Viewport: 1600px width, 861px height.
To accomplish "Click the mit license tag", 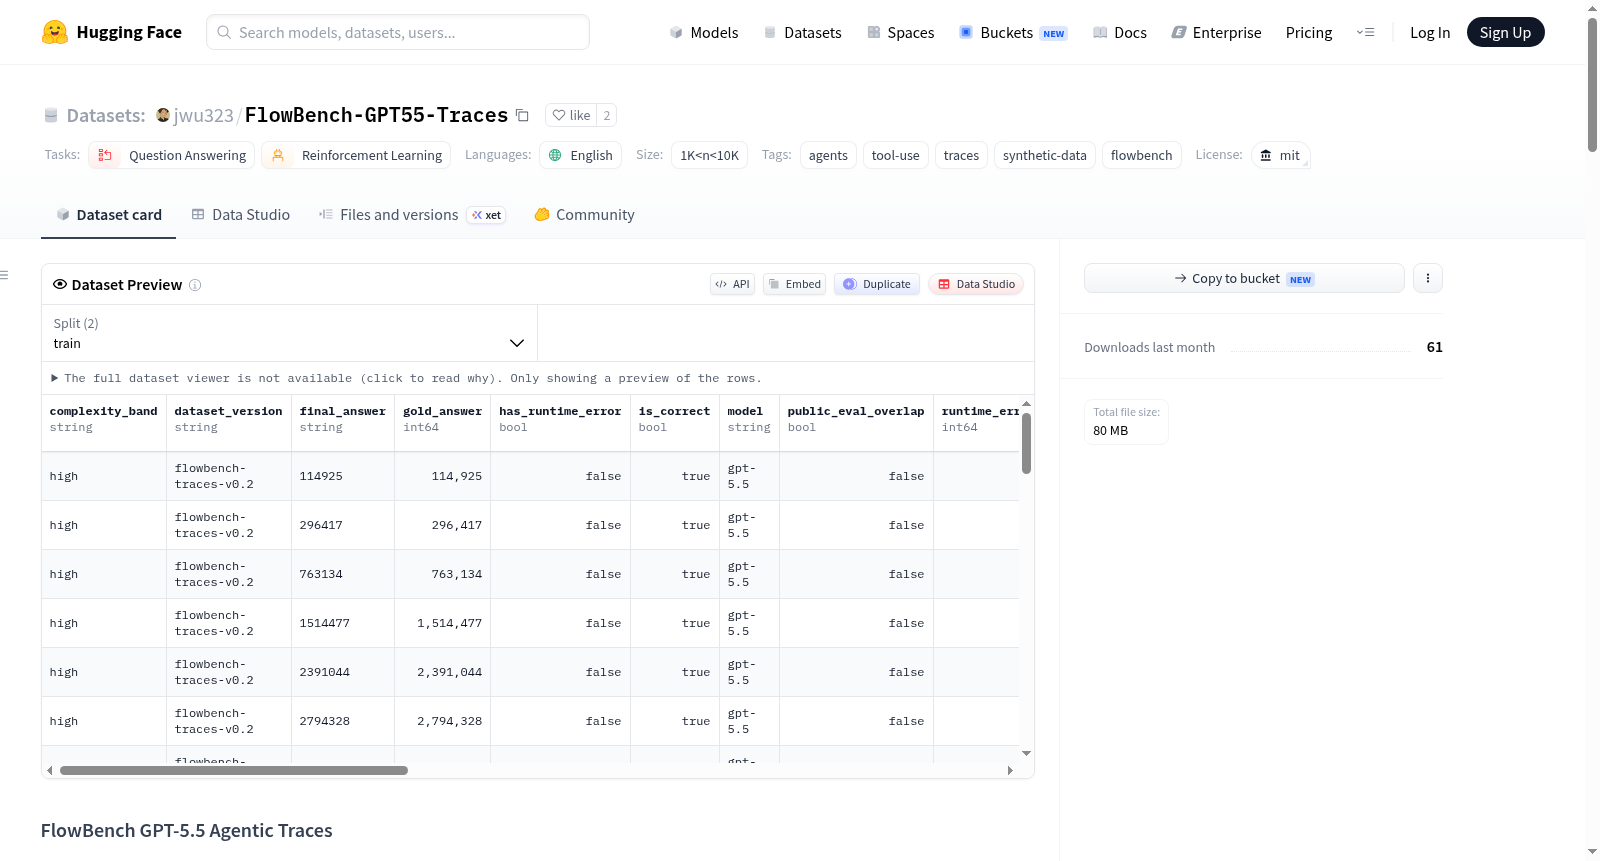I will [1280, 155].
